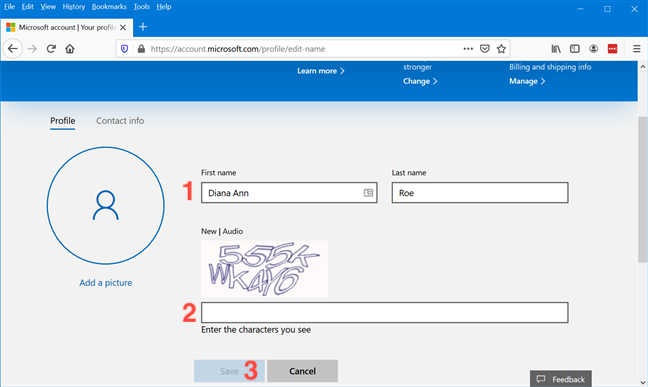Click the Cancel button
Screen dimensions: 648x387
pyautogui.click(x=302, y=371)
